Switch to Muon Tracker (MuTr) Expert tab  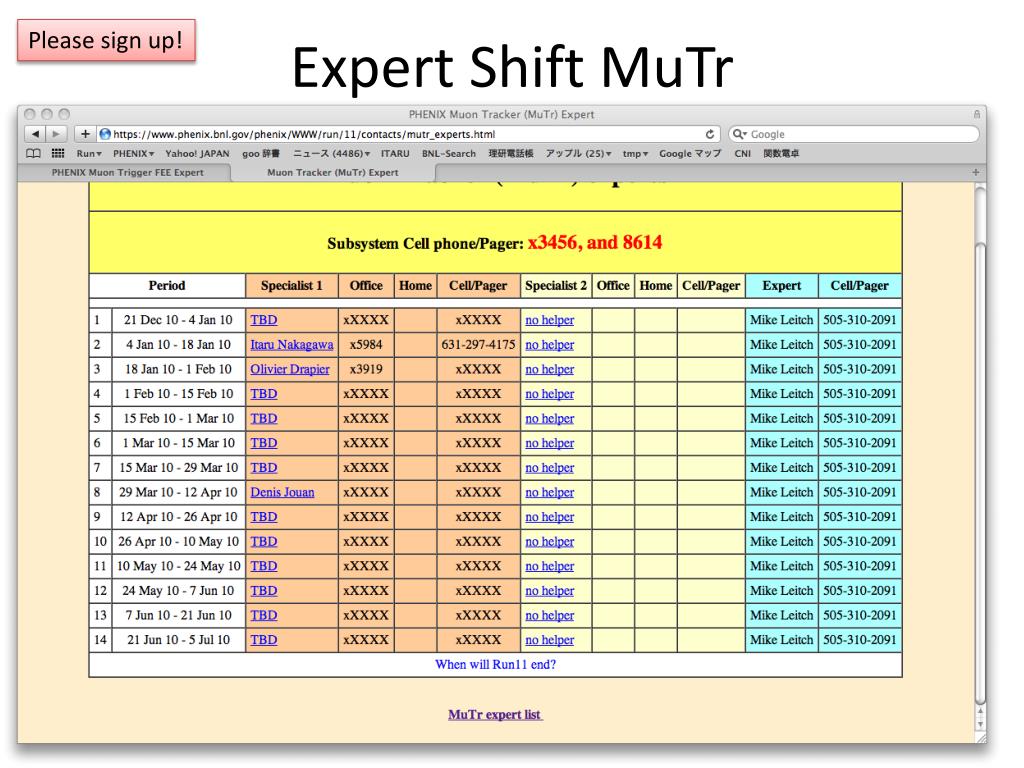click(x=332, y=172)
